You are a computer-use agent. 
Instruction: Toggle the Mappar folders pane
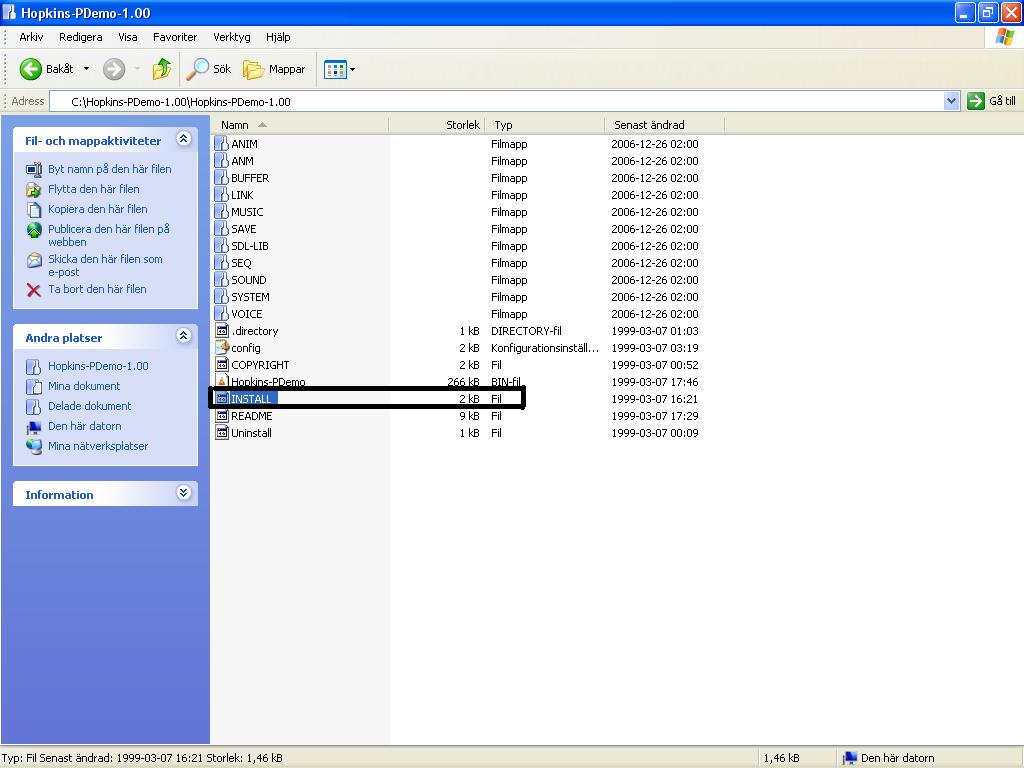pos(274,69)
